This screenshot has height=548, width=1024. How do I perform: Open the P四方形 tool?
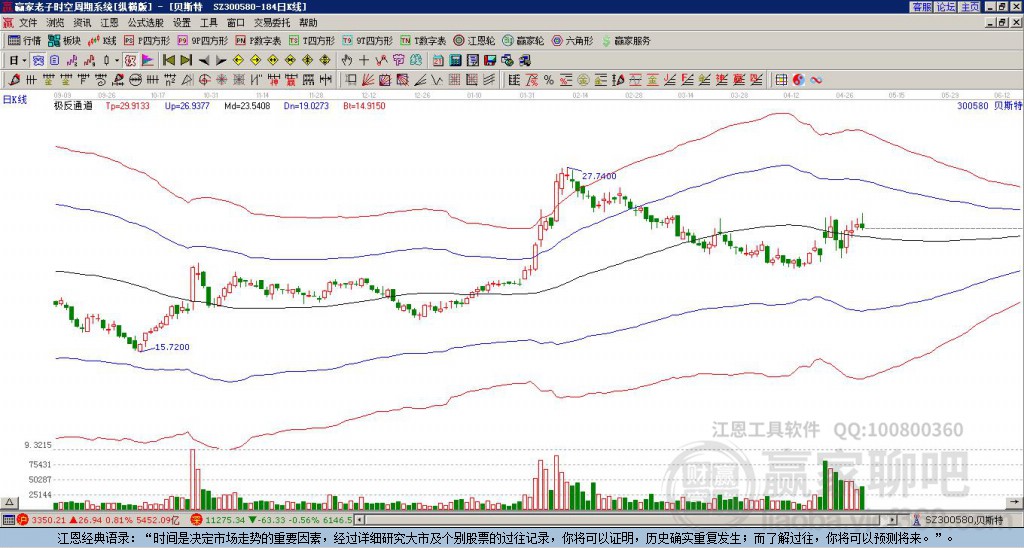[148, 40]
